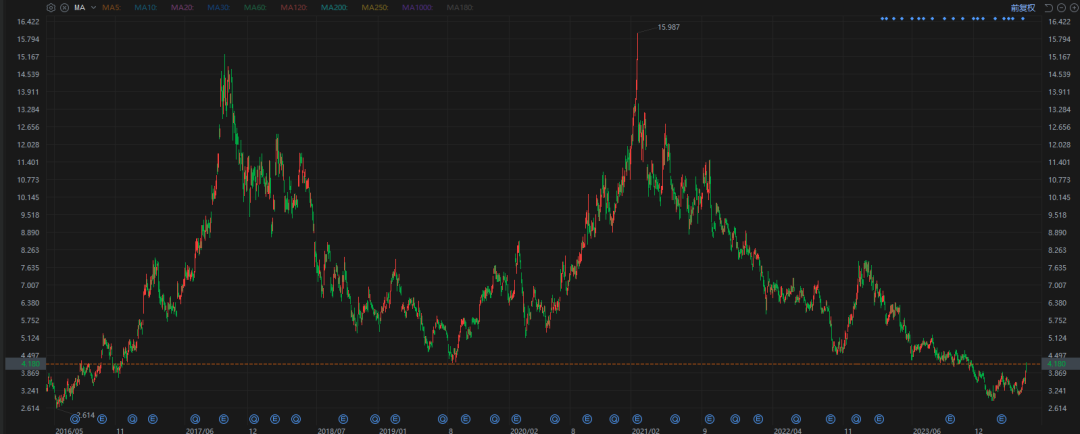Click the 15.987 peak price label
The height and width of the screenshot is (434, 1080).
tap(668, 27)
